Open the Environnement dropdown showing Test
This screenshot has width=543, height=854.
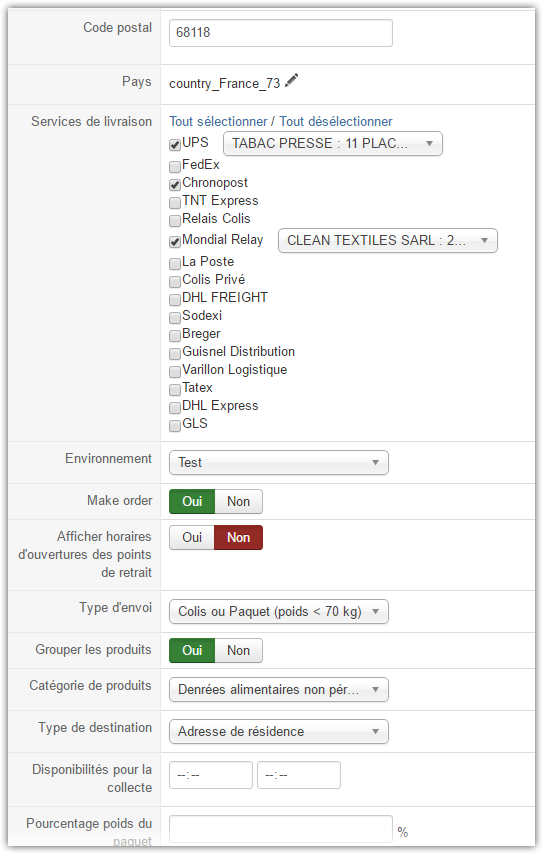click(279, 462)
